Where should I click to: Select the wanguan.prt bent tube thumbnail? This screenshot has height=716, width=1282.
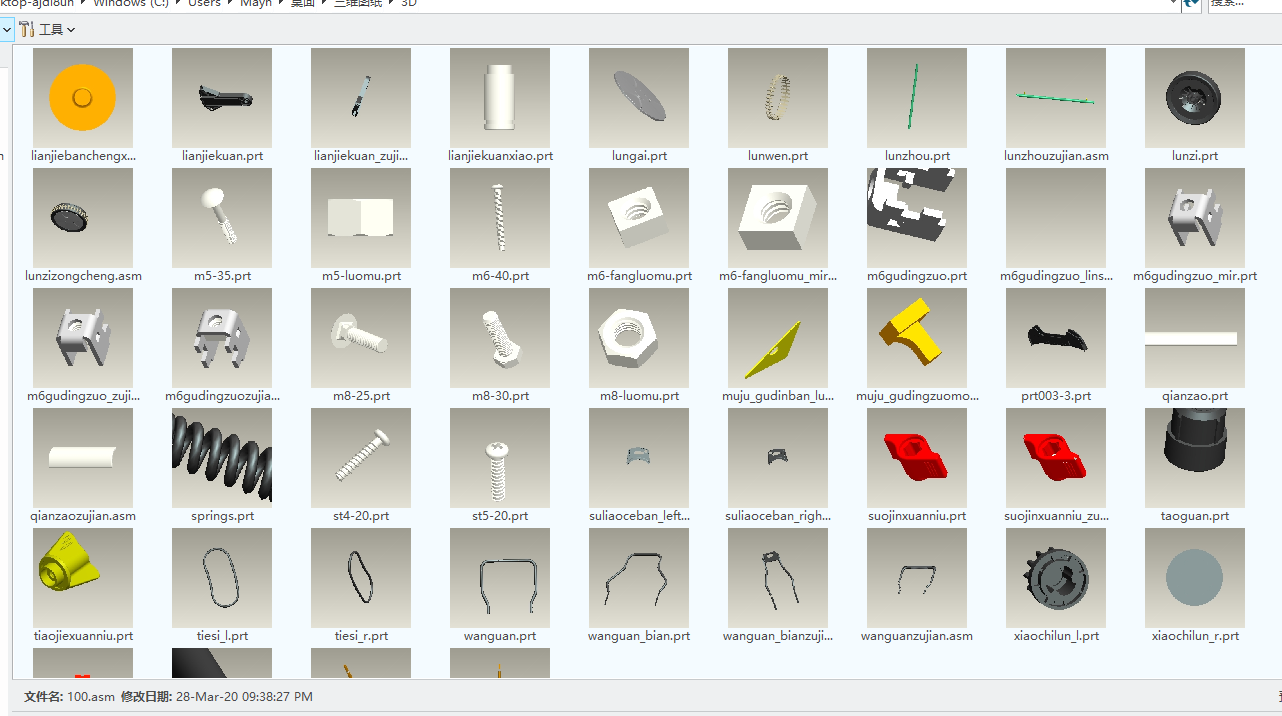(x=500, y=578)
